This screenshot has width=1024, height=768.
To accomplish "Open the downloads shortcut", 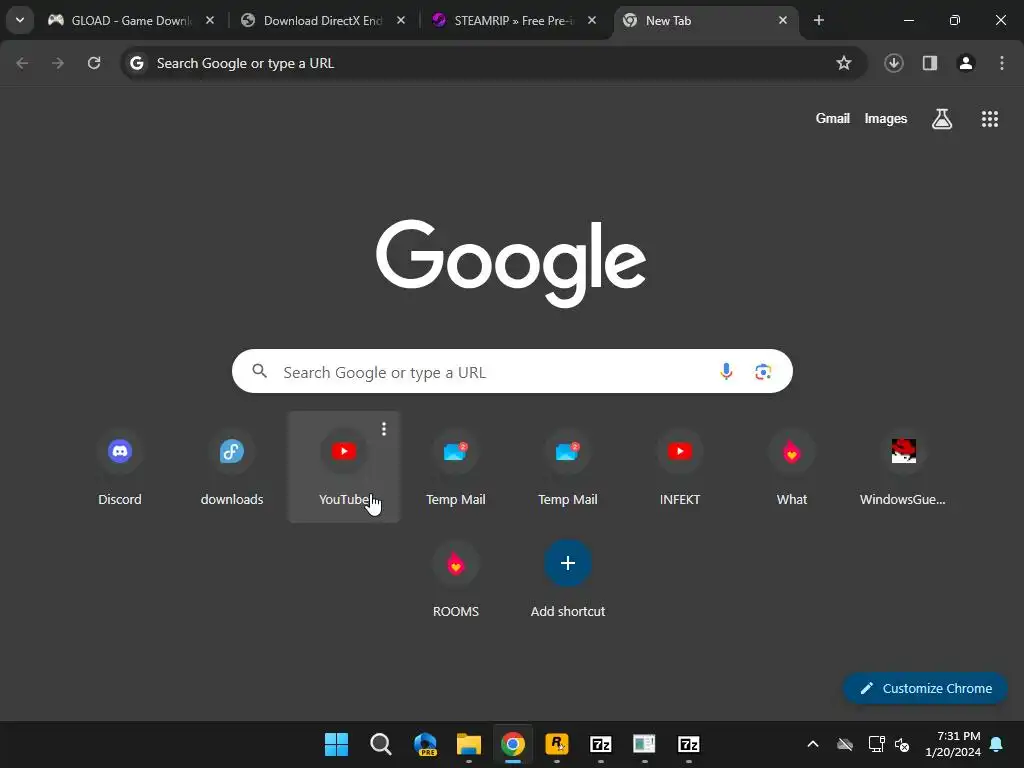I will [x=232, y=467].
